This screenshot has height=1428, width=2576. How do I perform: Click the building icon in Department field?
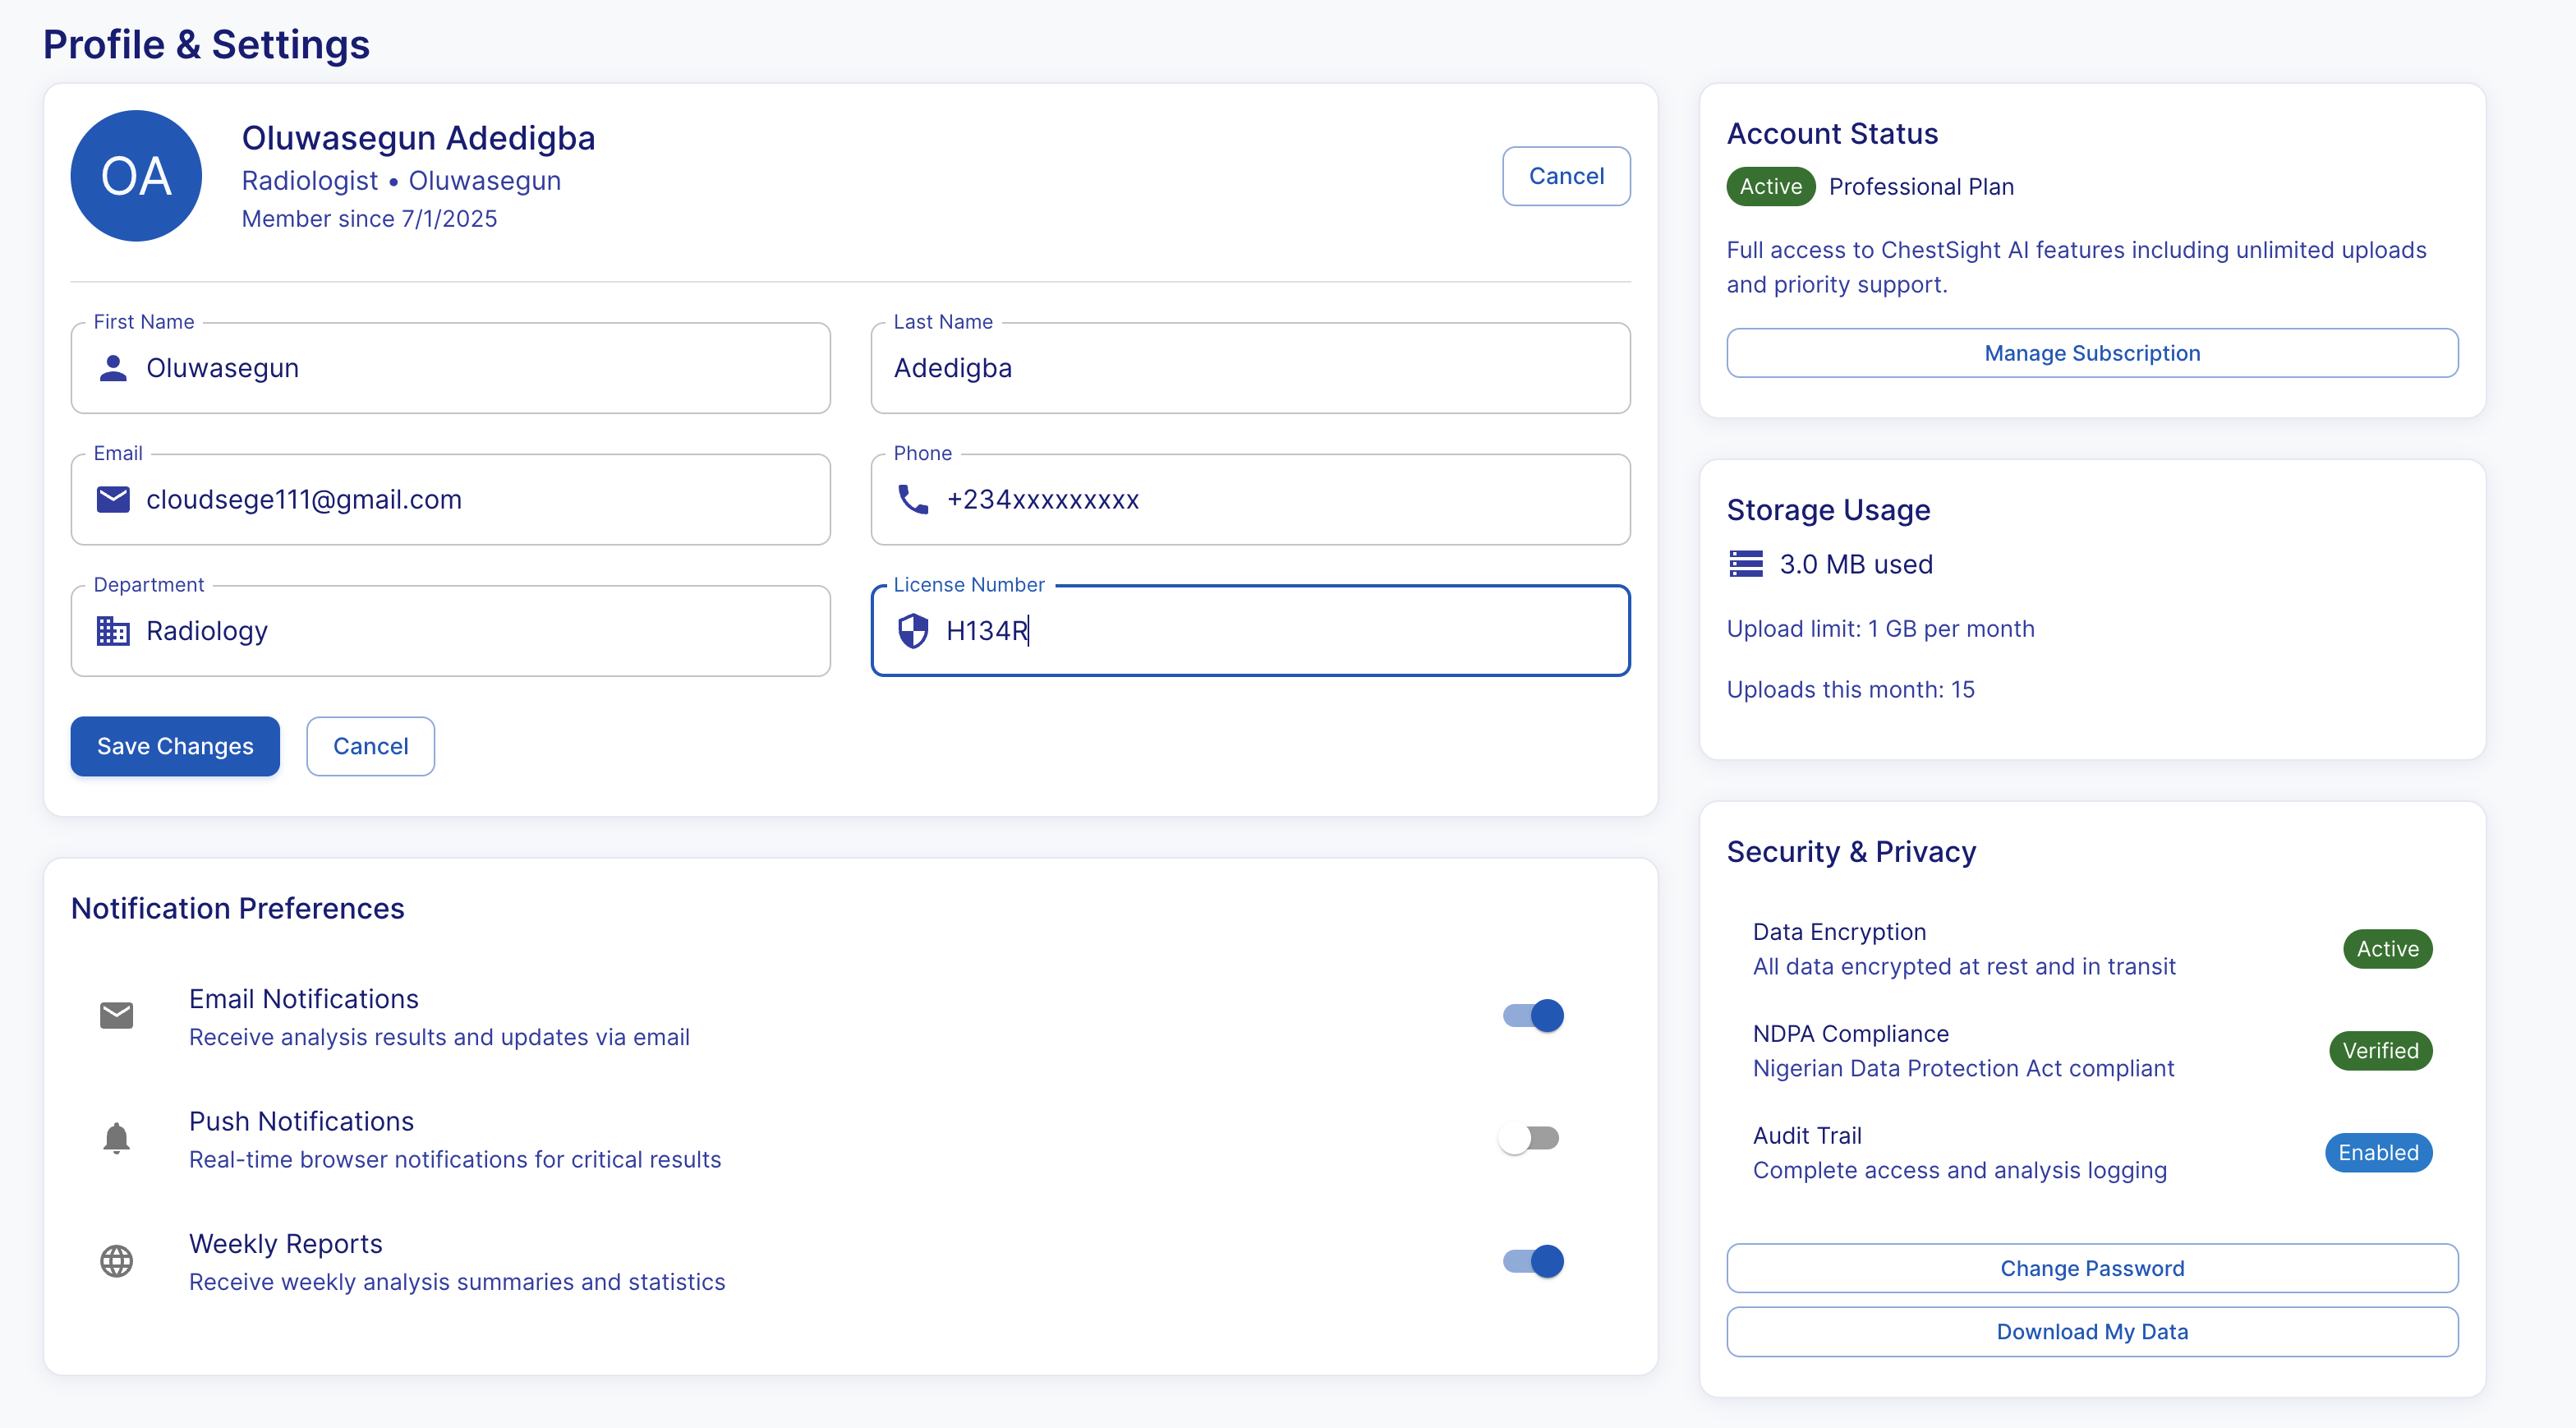tap(113, 631)
